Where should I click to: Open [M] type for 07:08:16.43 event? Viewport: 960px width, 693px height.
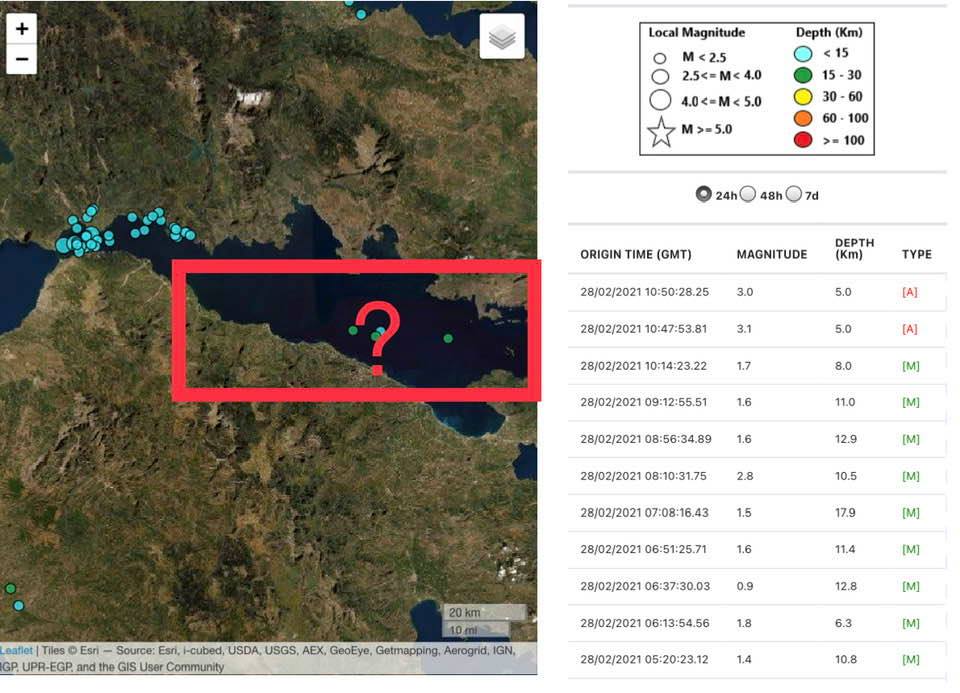[911, 512]
